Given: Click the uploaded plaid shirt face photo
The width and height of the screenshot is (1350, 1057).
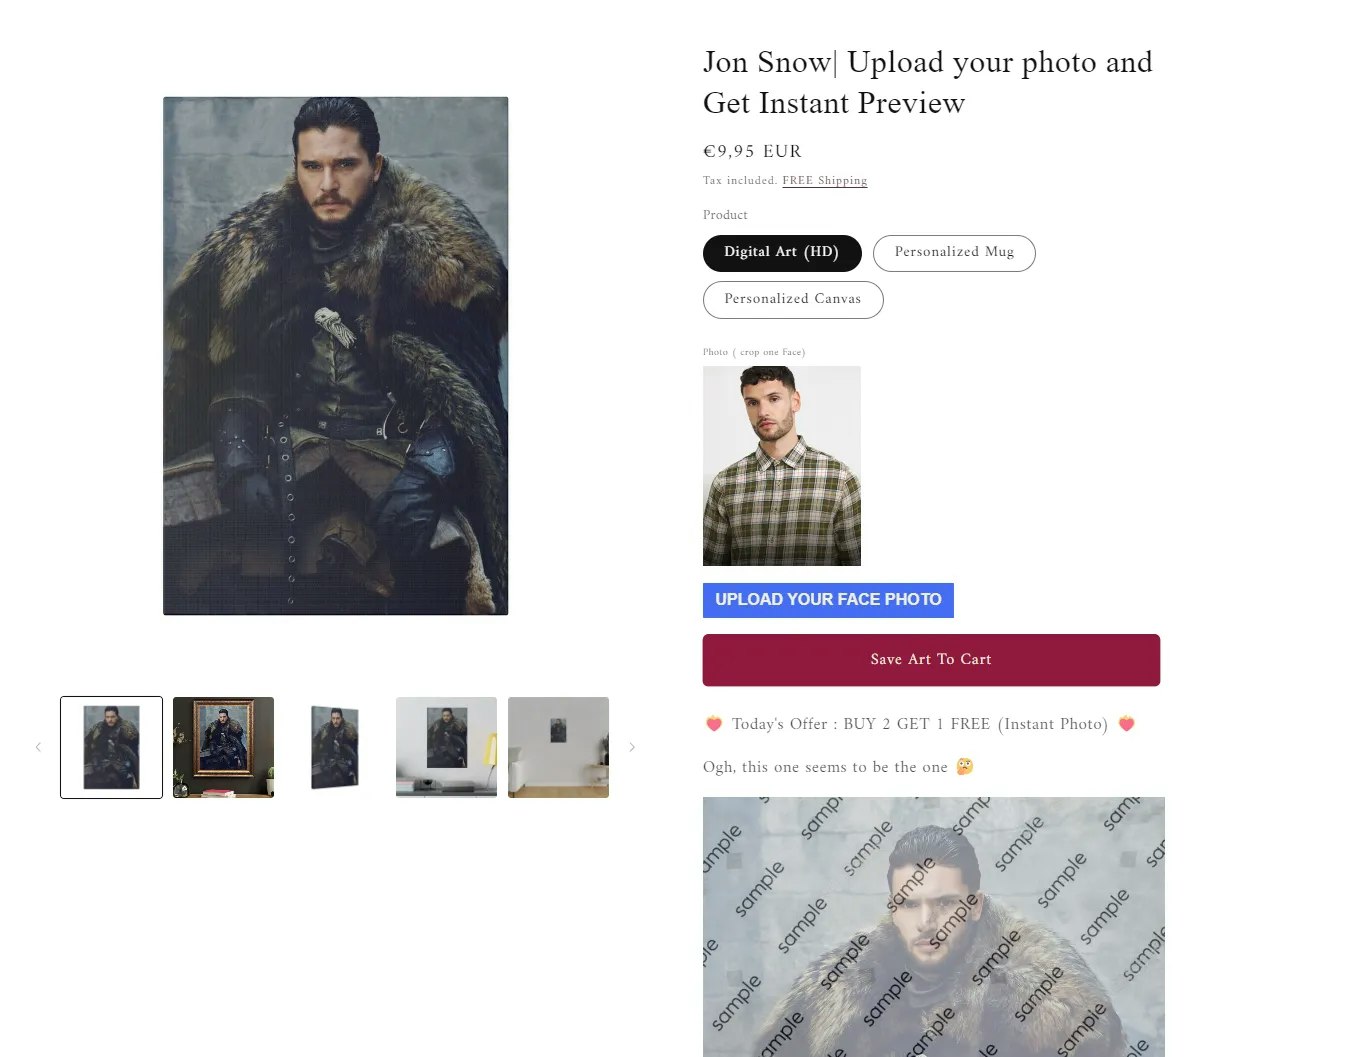Looking at the screenshot, I should pyautogui.click(x=782, y=466).
